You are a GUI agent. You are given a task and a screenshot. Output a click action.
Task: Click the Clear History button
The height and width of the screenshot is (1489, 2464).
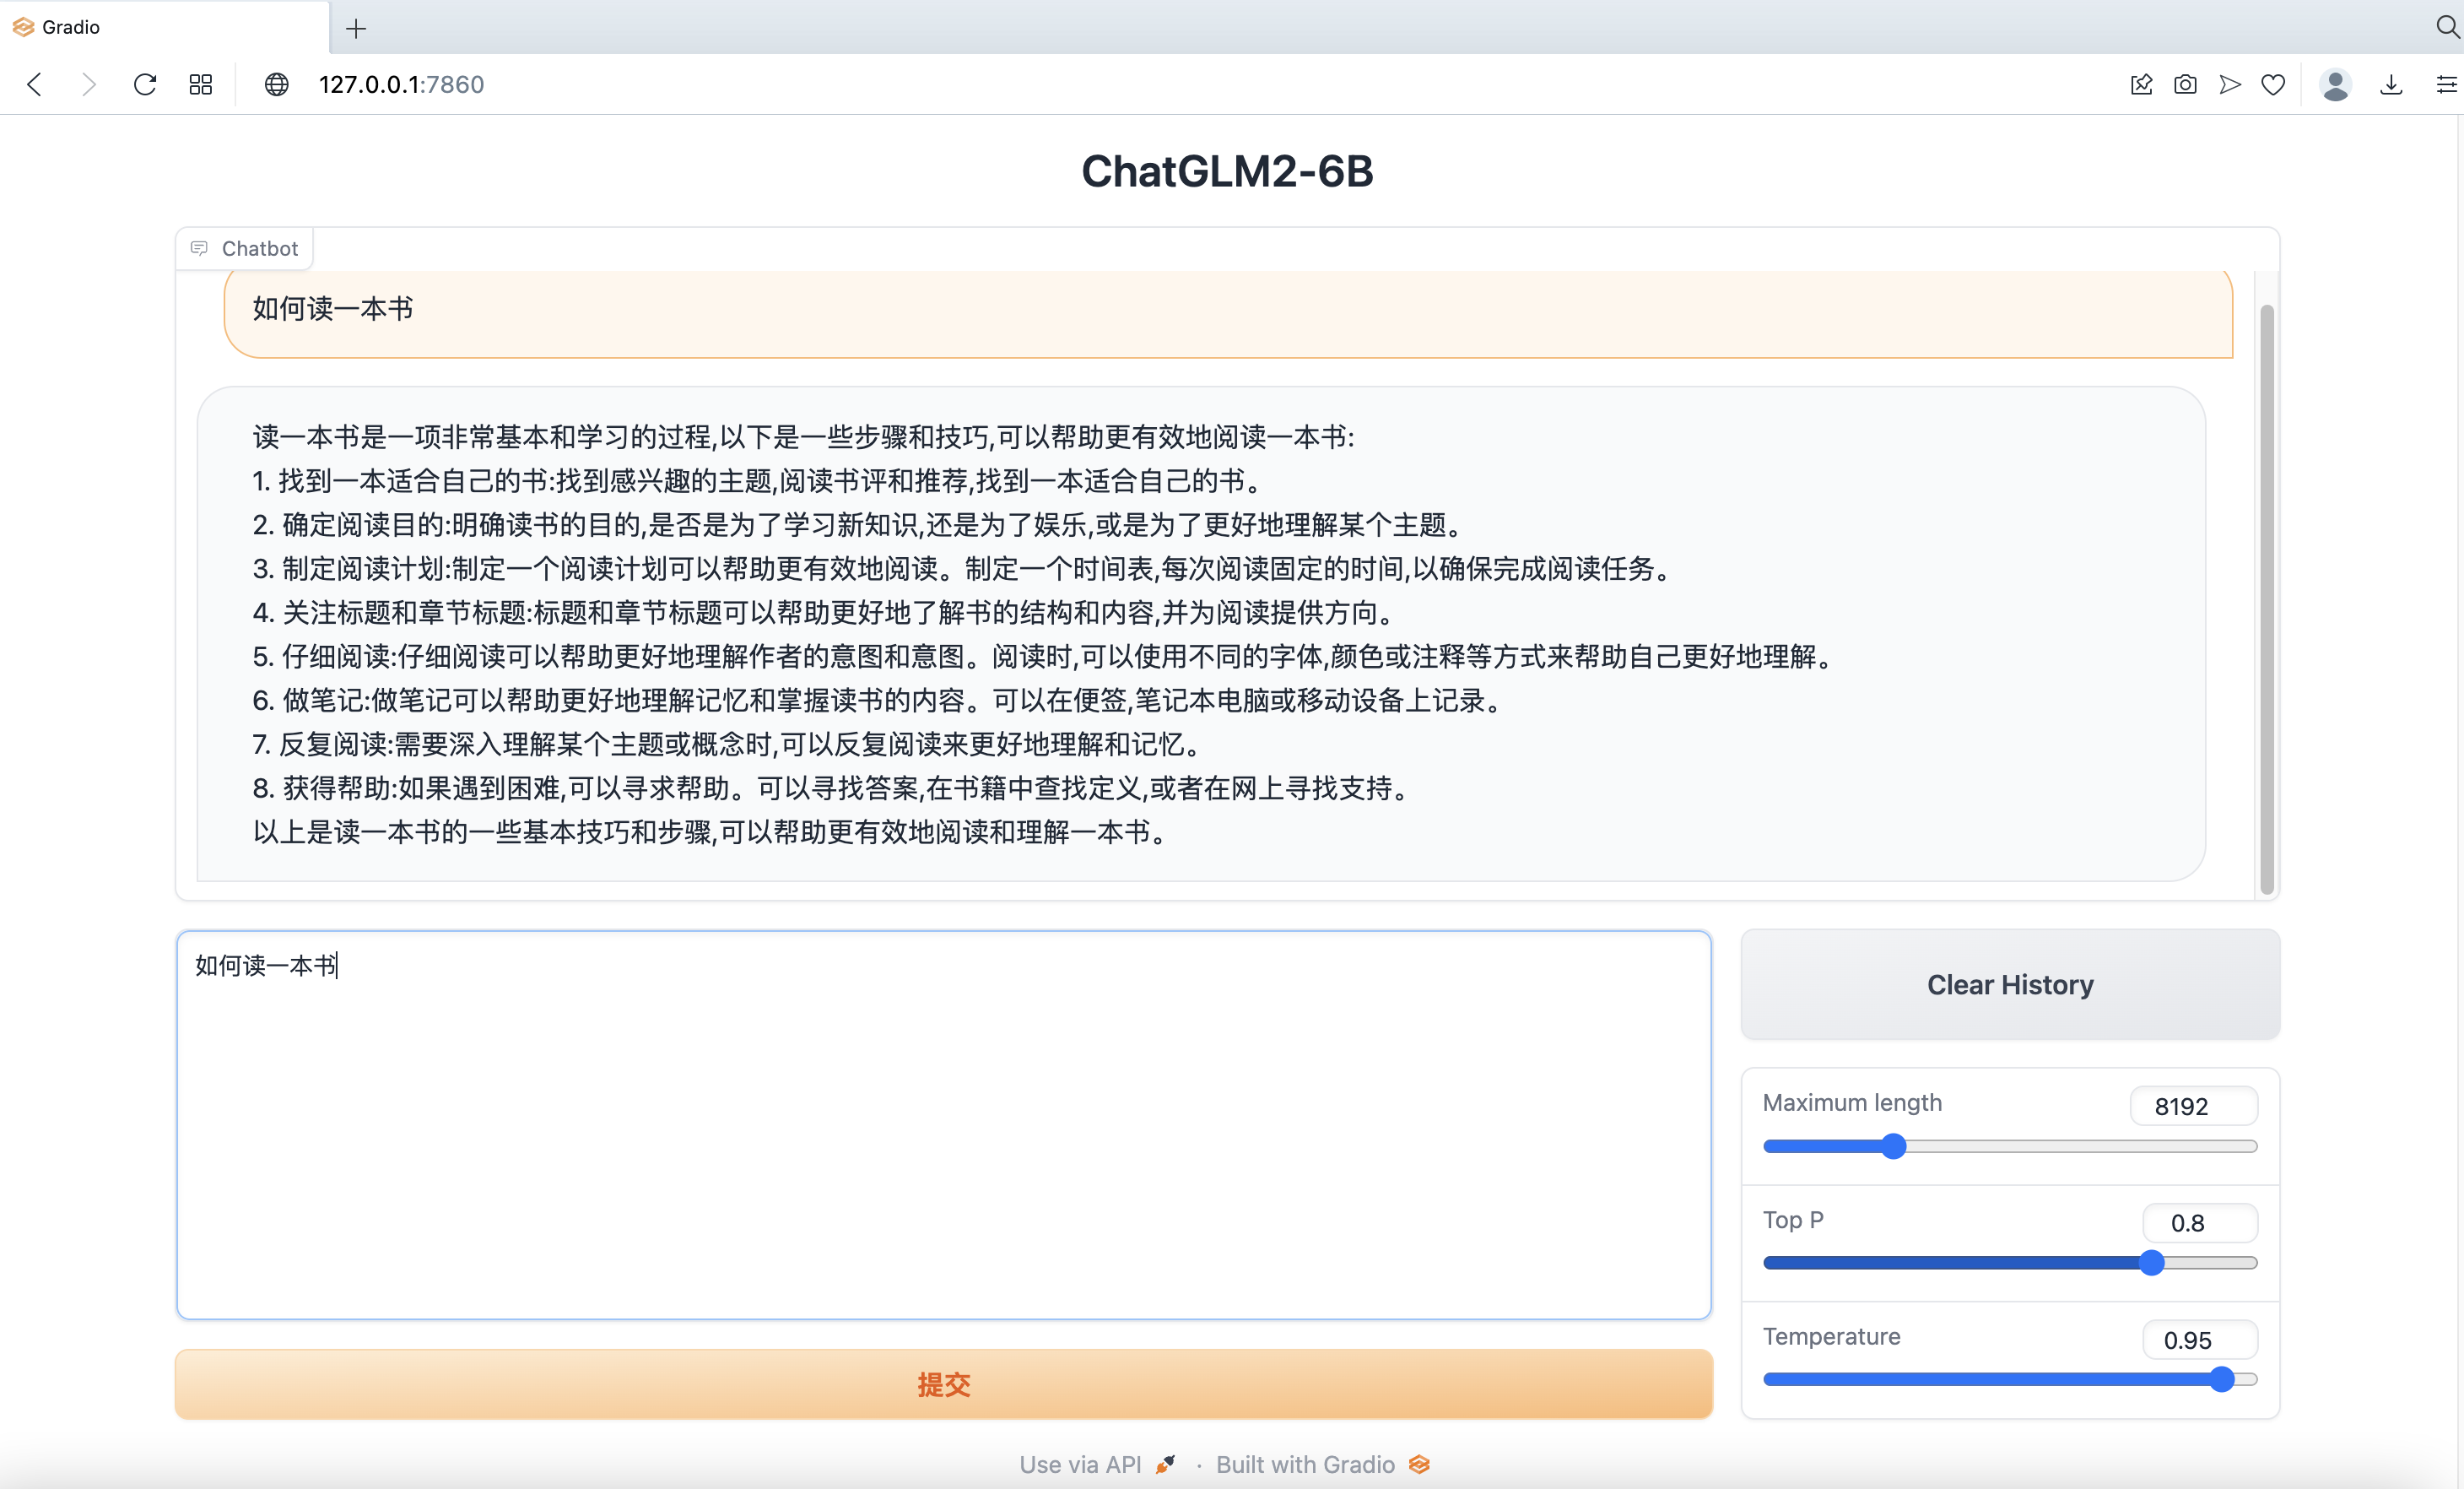[2010, 986]
